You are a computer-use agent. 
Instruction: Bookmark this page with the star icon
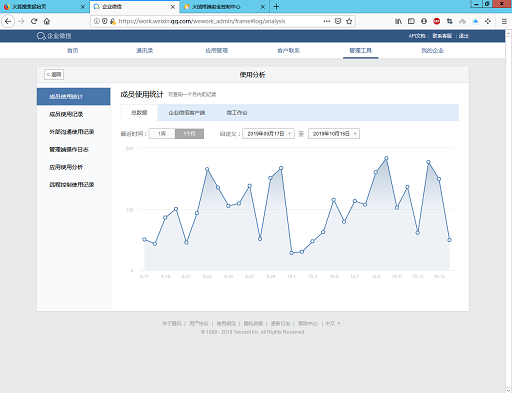(x=349, y=21)
